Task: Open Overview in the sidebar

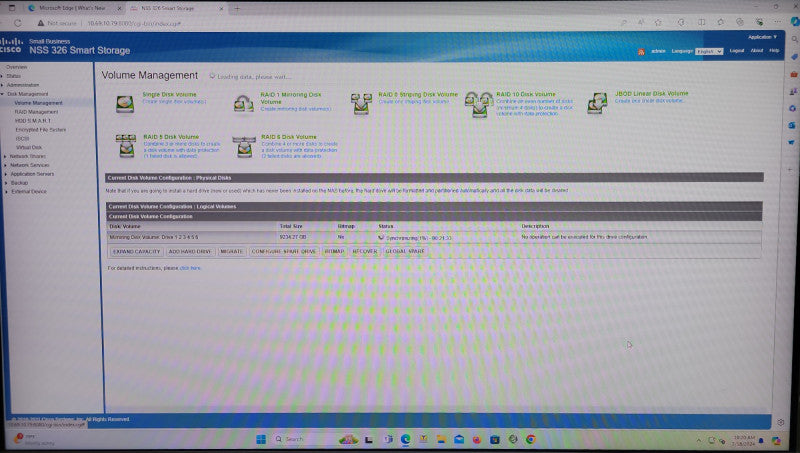Action: pyautogui.click(x=17, y=67)
